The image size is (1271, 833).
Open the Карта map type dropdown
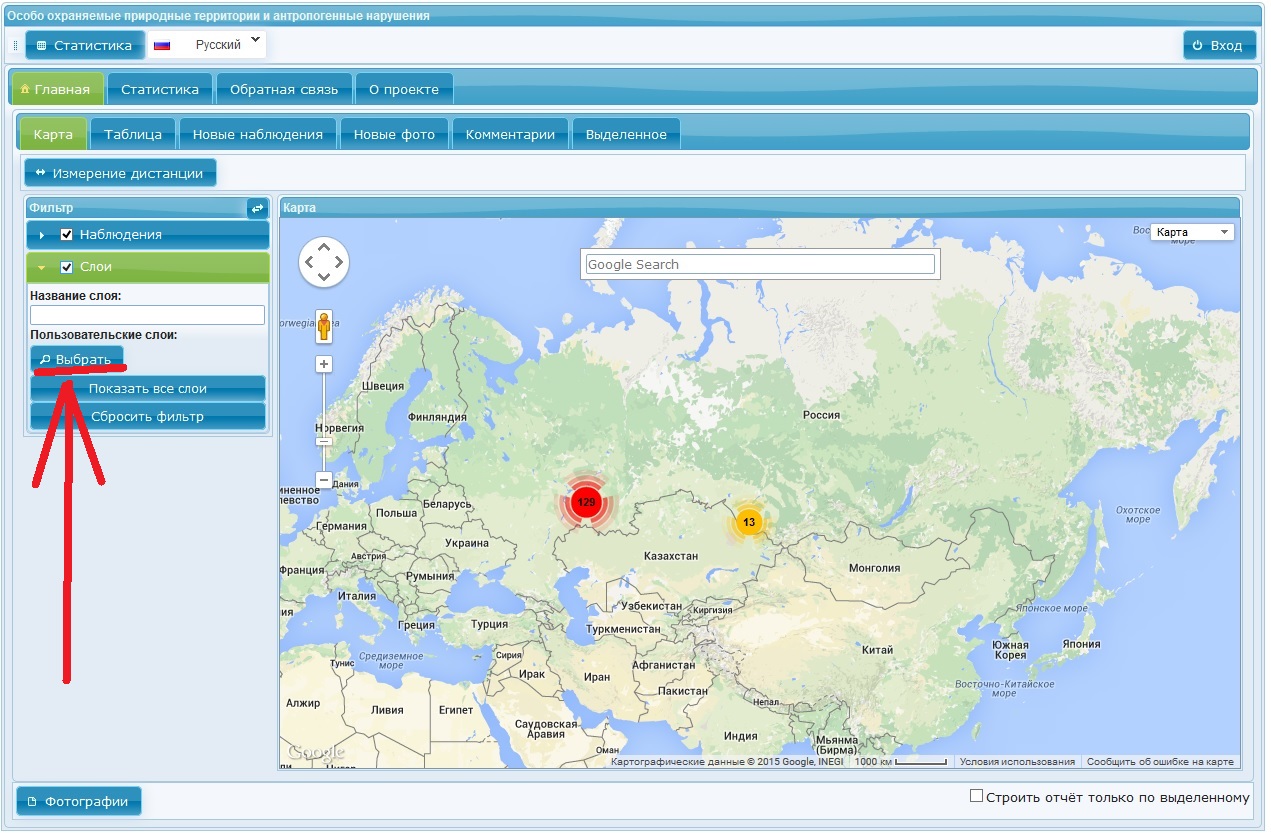[1192, 232]
